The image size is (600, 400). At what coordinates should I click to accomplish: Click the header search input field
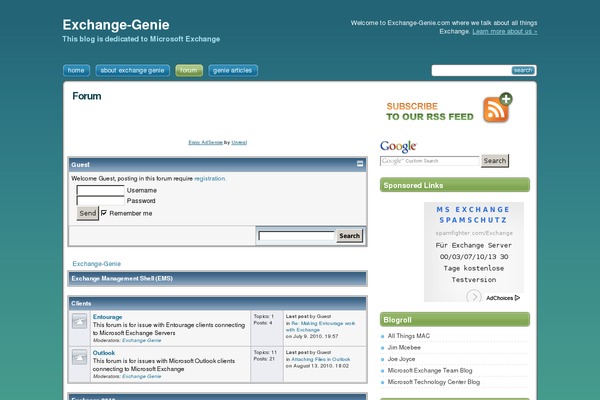tap(472, 70)
